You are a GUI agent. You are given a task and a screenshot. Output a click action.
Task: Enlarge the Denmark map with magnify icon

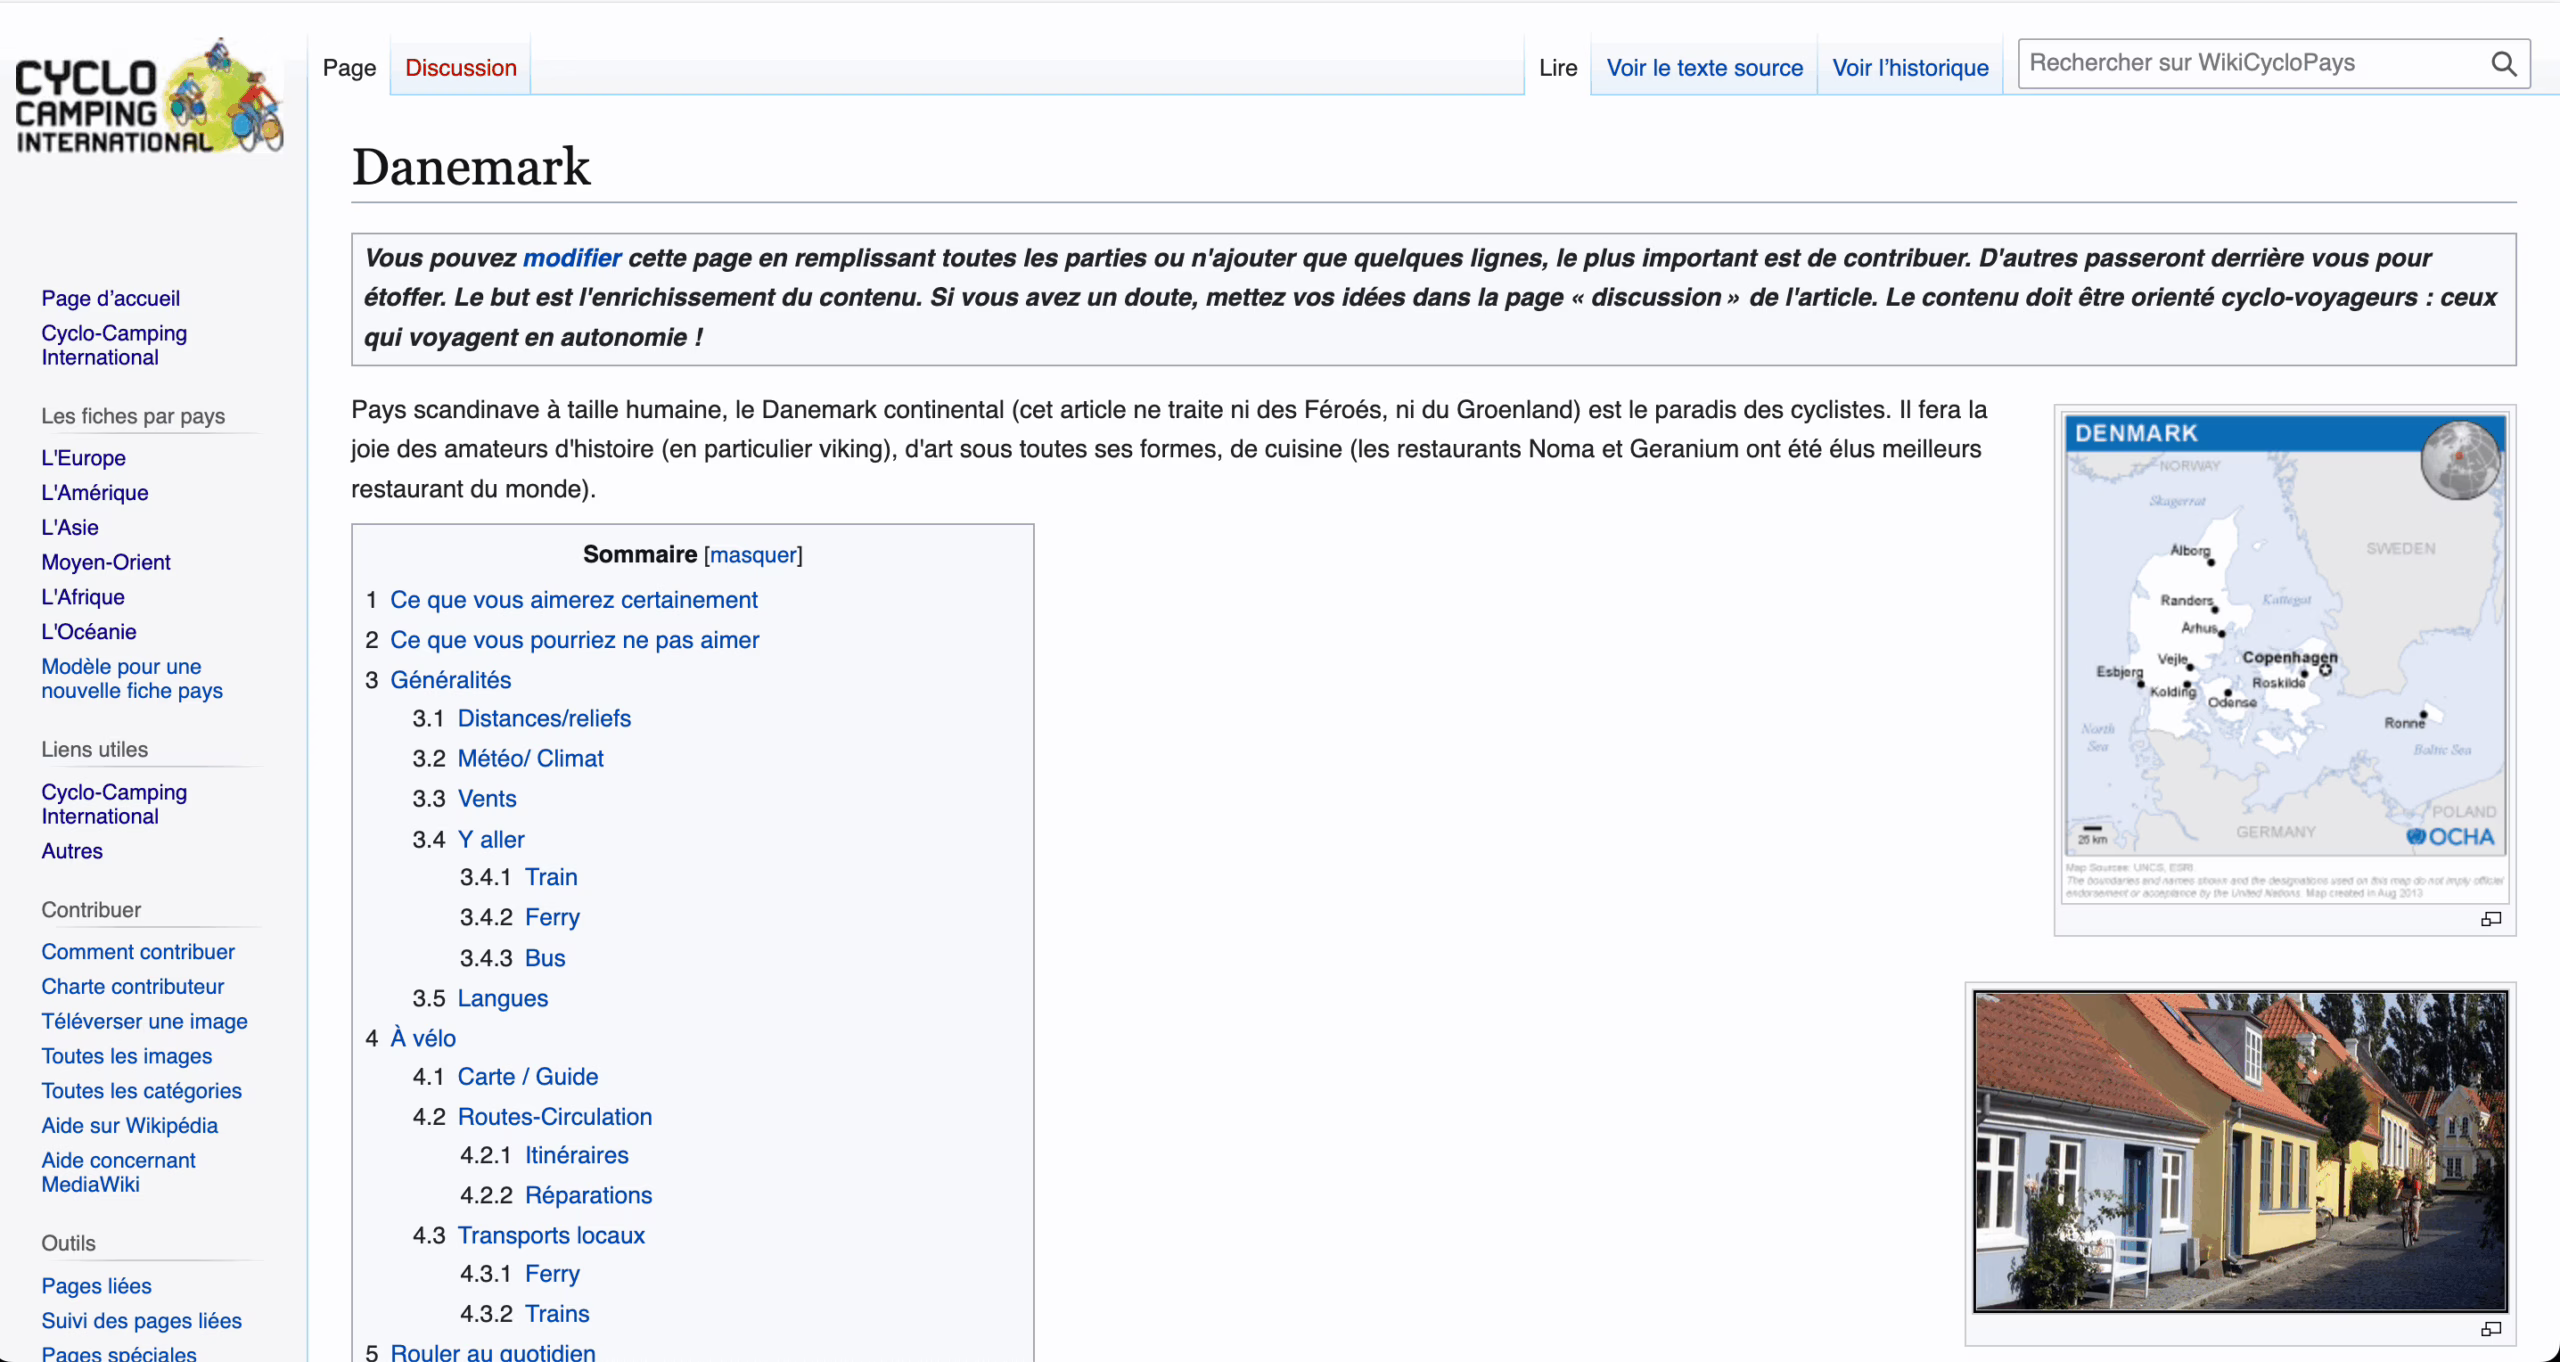click(x=2490, y=919)
